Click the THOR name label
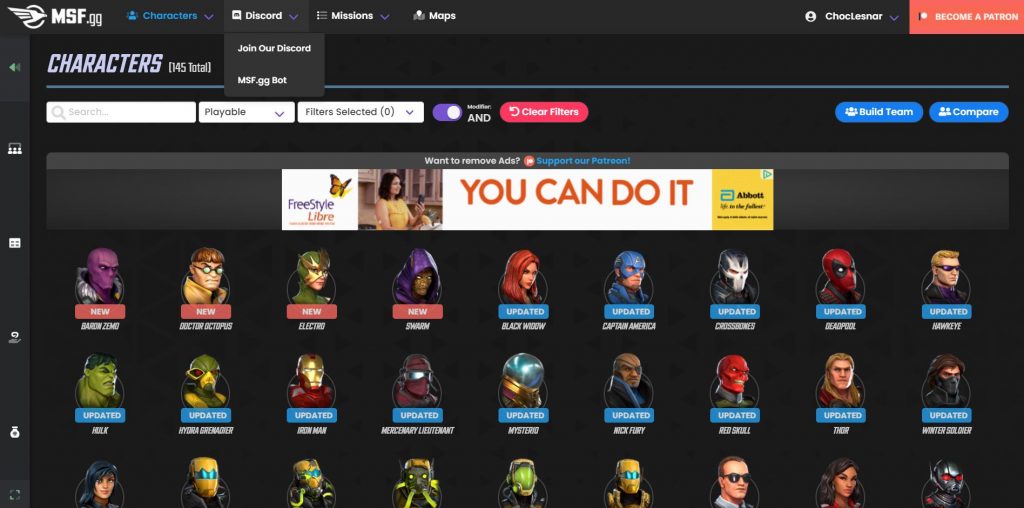 pyautogui.click(x=840, y=430)
